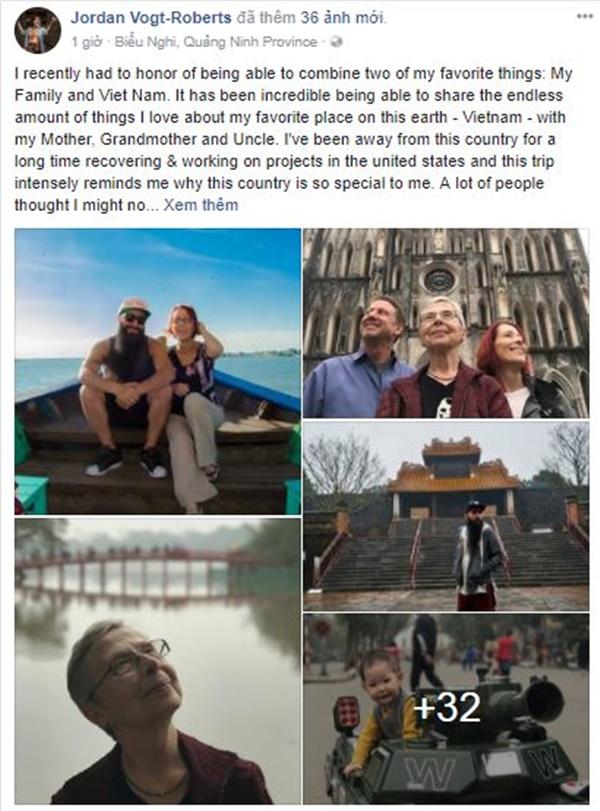This screenshot has width=600, height=811.
Task: Open the cathedral family photo
Action: (x=446, y=323)
